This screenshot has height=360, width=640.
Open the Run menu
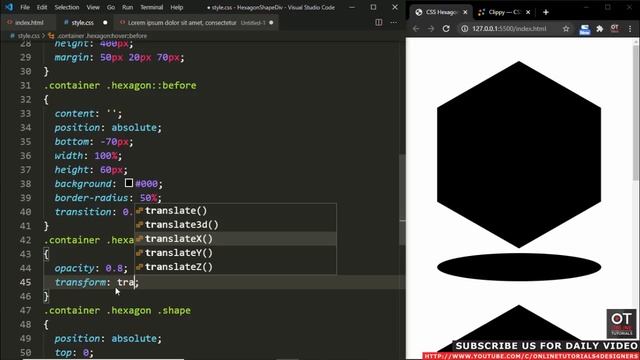pos(127,7)
